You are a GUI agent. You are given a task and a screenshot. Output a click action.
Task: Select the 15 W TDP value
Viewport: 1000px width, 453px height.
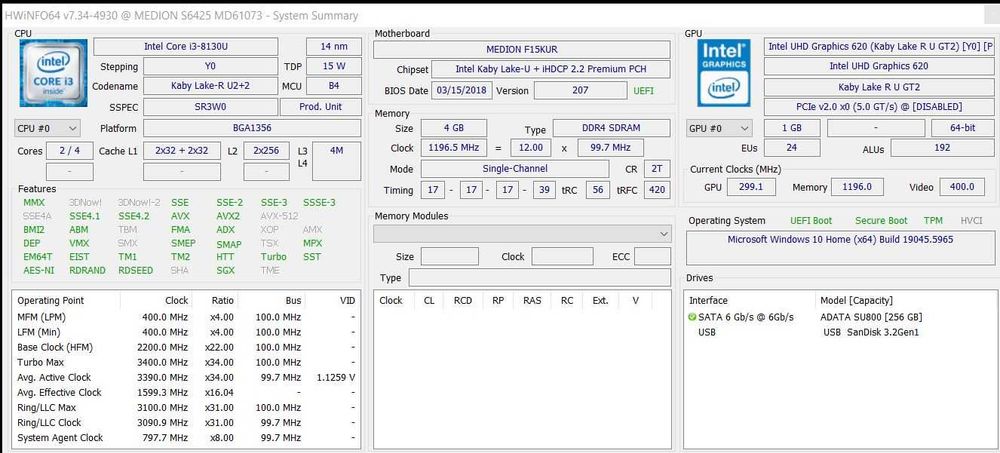(334, 66)
